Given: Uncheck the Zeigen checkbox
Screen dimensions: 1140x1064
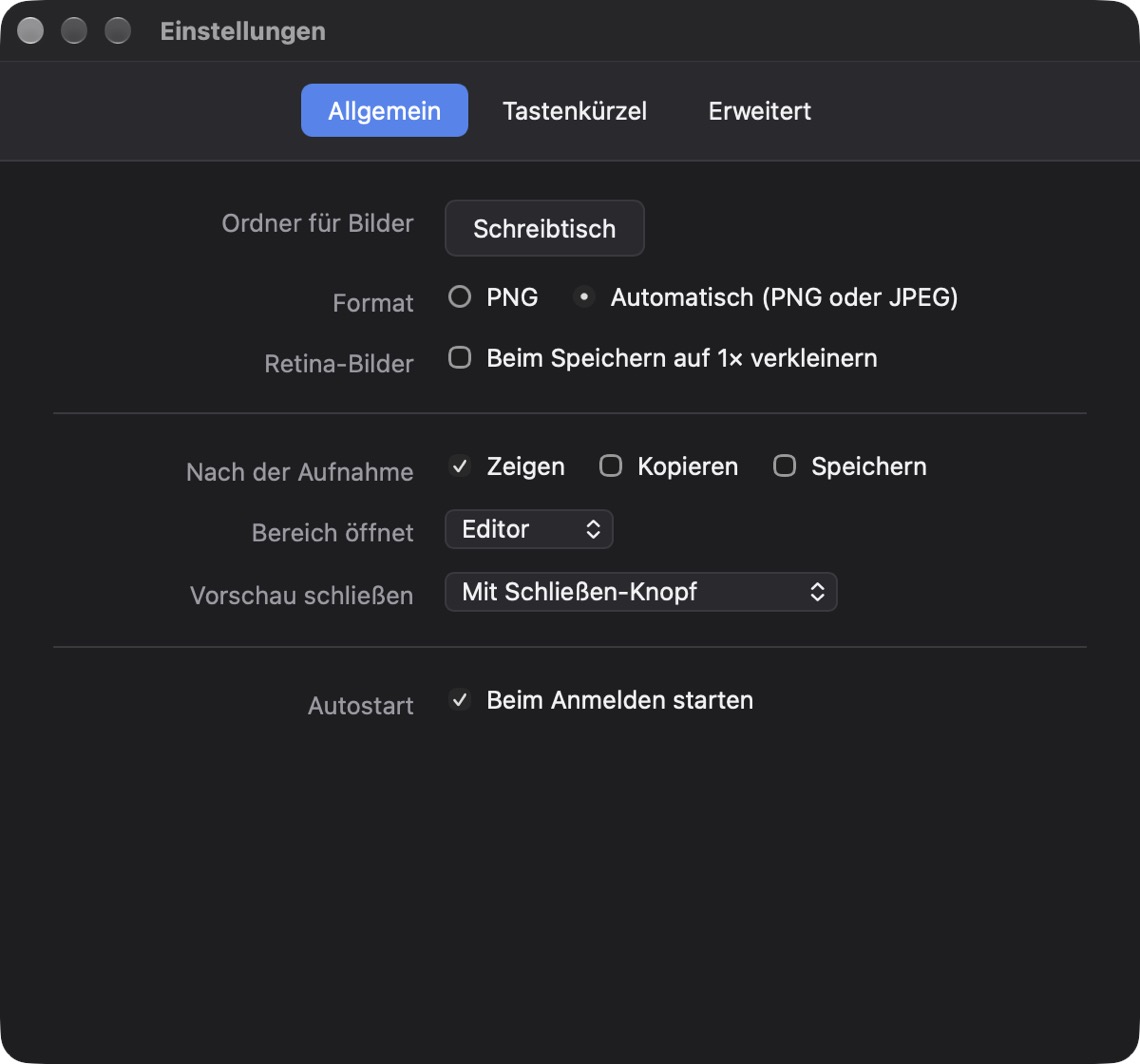Looking at the screenshot, I should pos(459,466).
